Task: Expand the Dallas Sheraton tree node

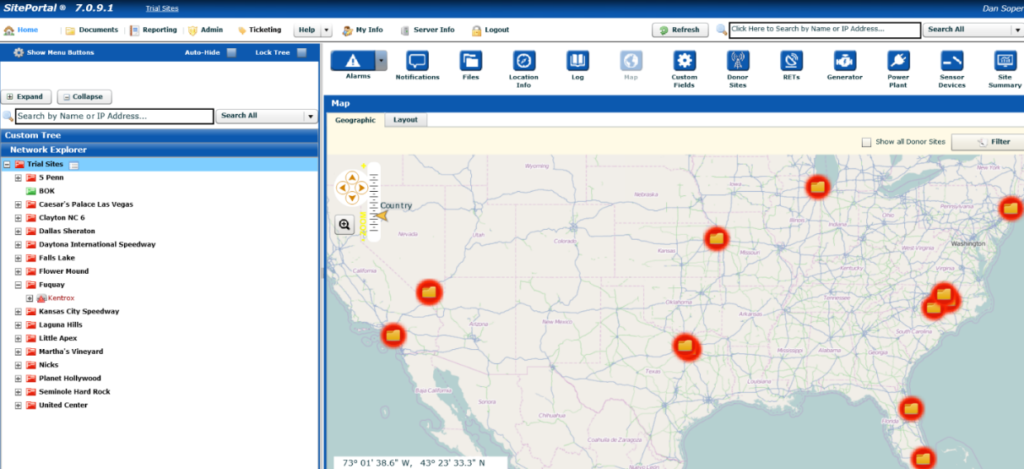Action: click(x=18, y=231)
